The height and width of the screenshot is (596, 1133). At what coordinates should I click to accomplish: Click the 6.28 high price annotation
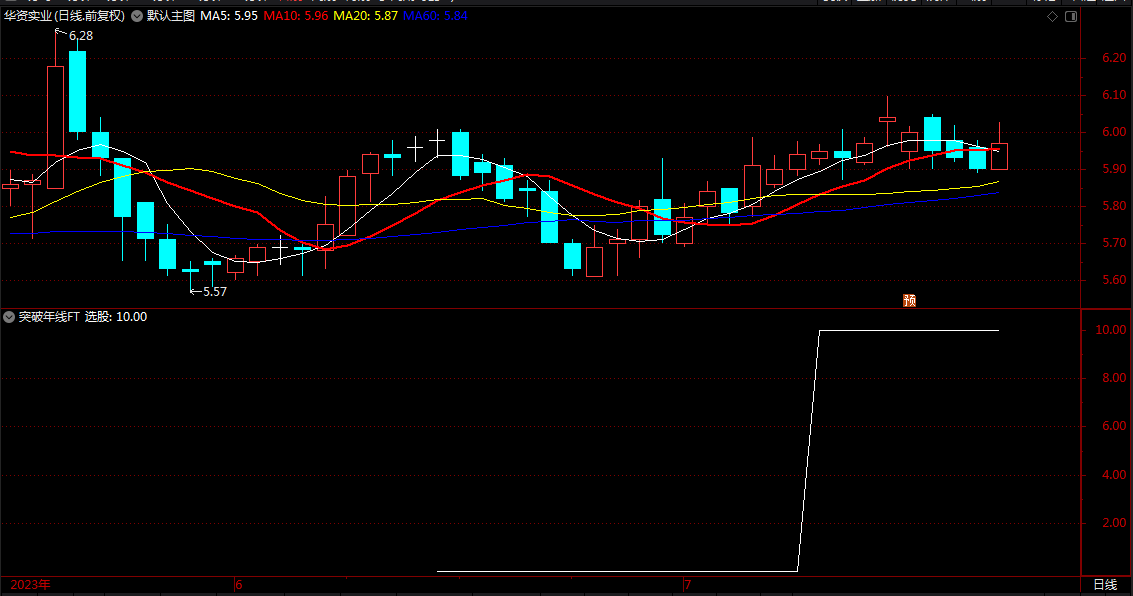point(81,35)
